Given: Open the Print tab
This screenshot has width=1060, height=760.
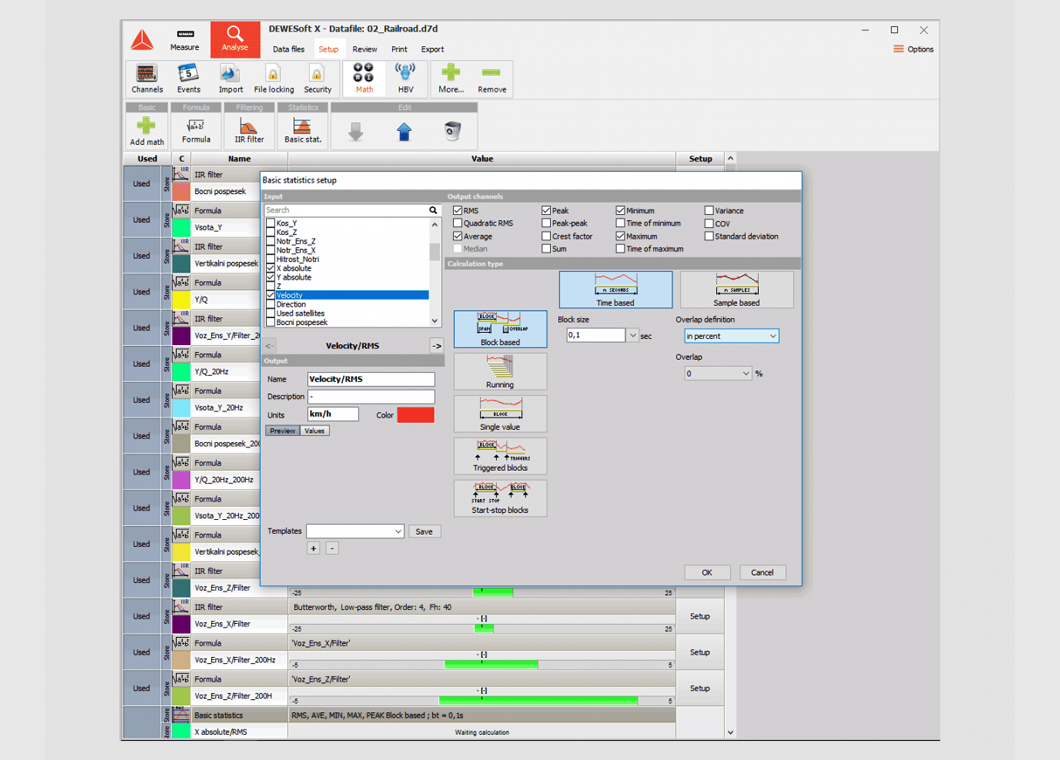Looking at the screenshot, I should point(400,49).
